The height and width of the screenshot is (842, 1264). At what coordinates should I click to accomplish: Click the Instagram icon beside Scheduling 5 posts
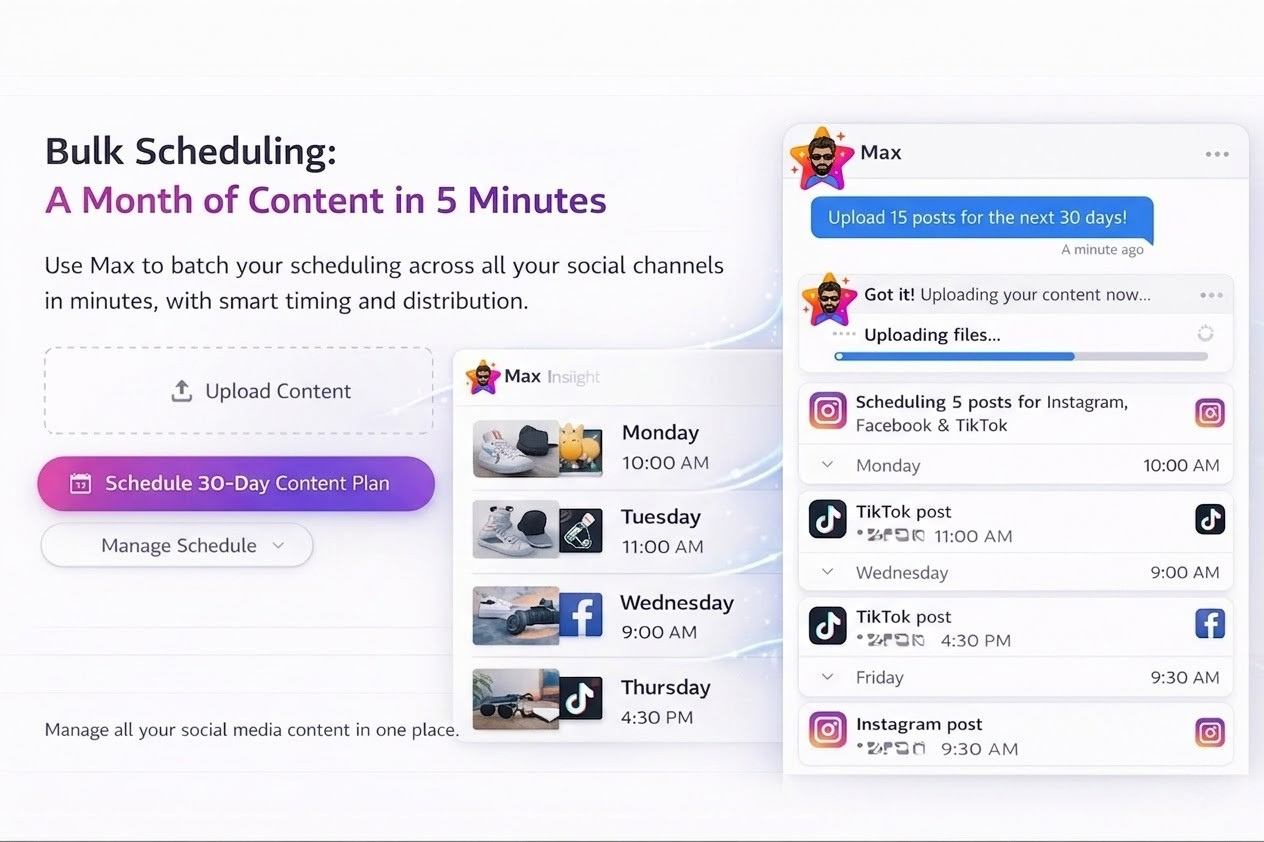tap(1210, 413)
